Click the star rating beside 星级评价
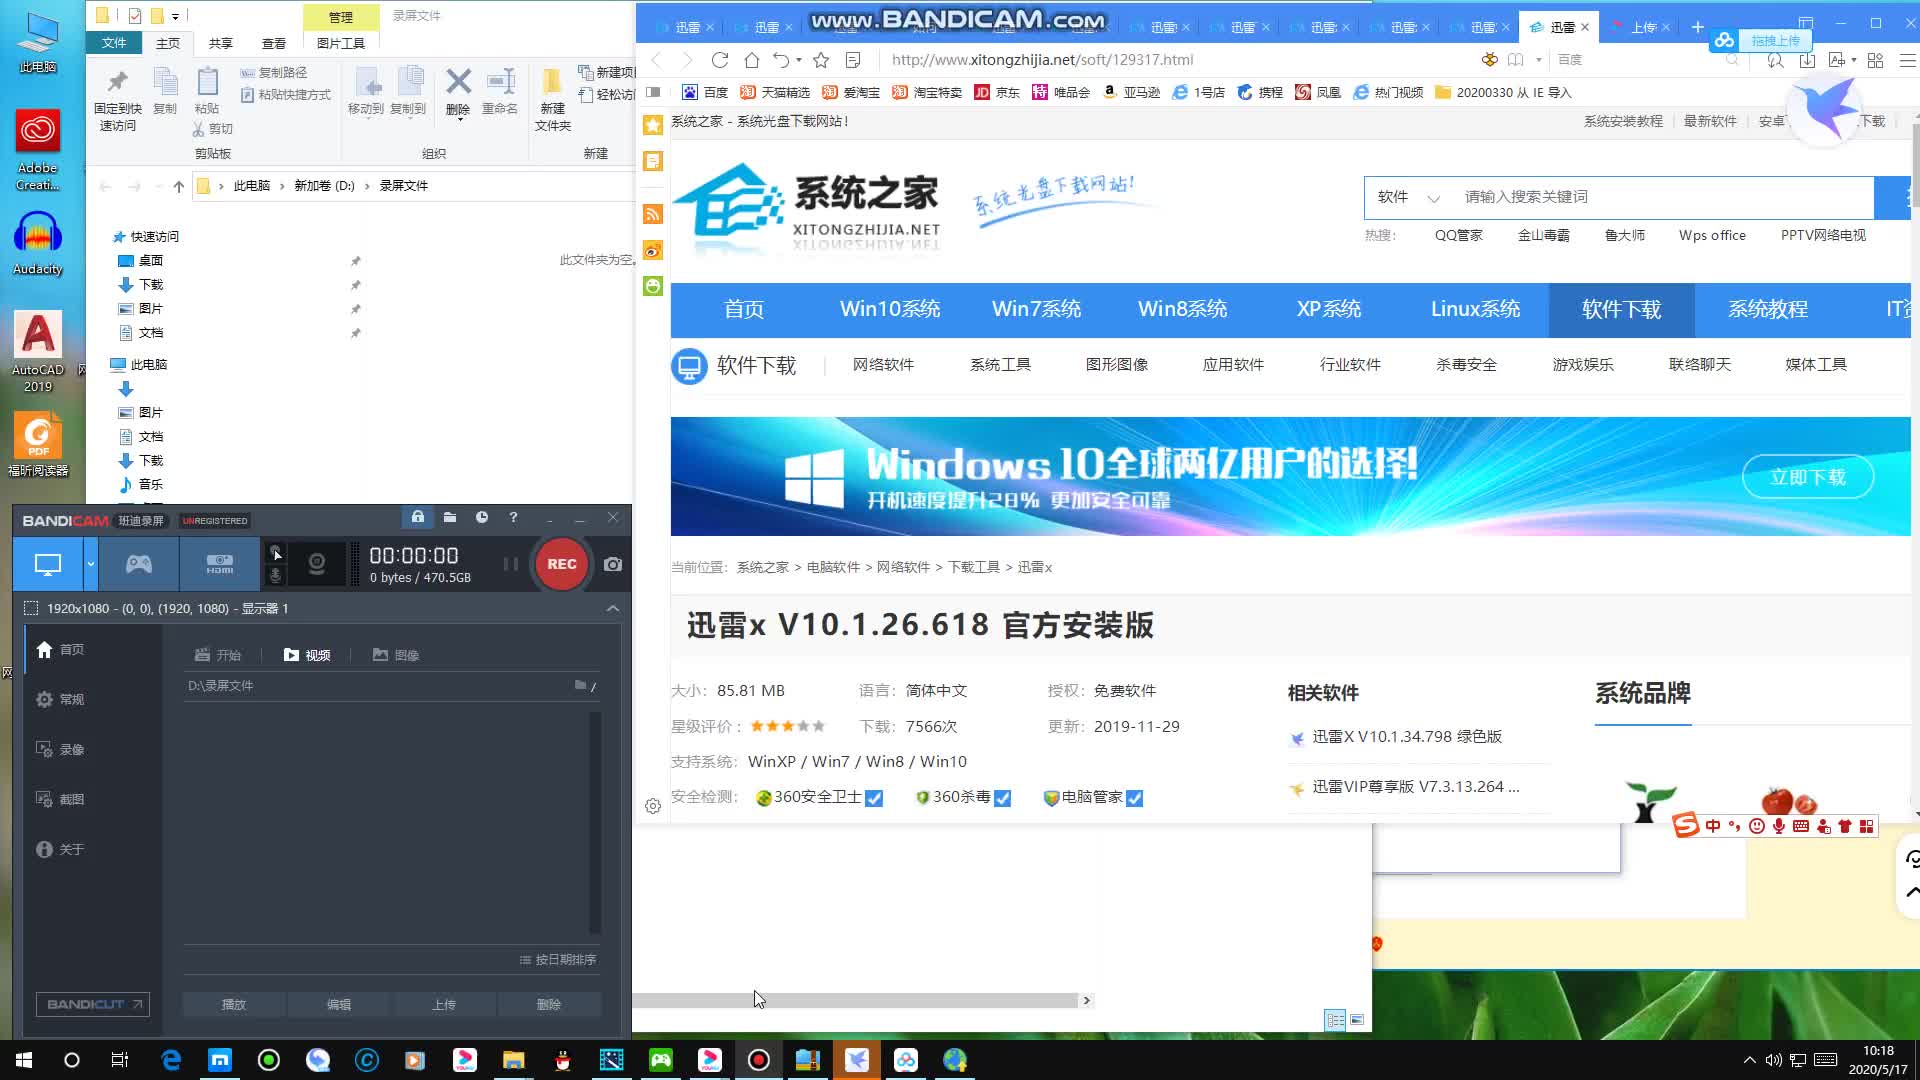 pyautogui.click(x=788, y=726)
